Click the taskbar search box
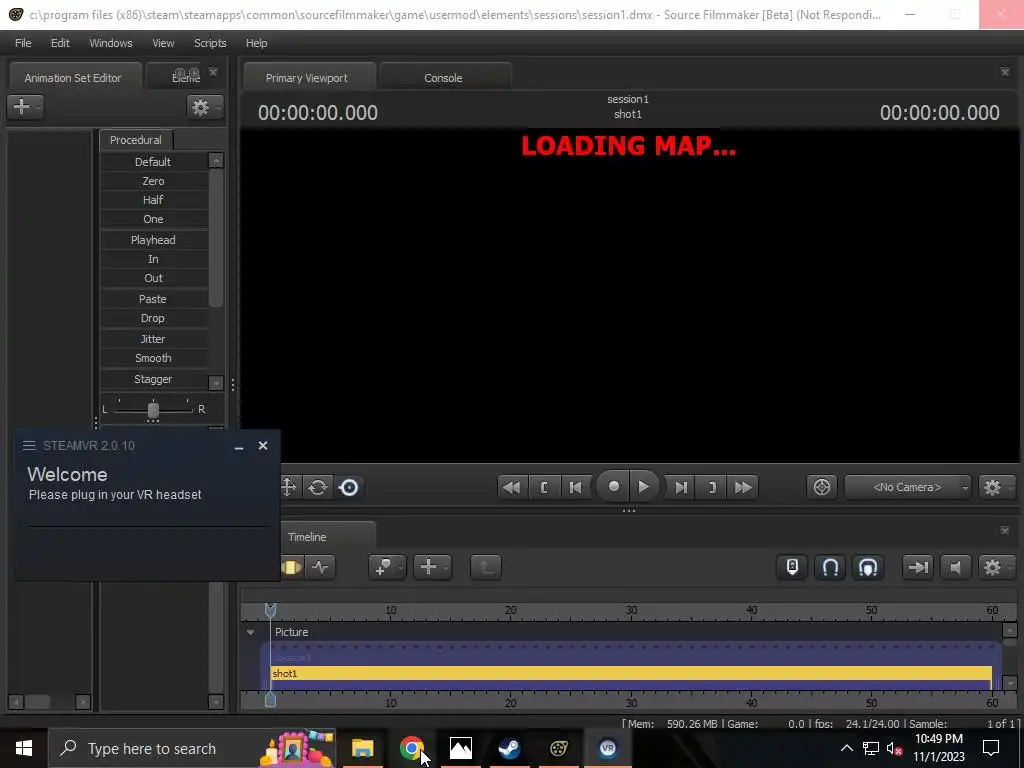 192,748
